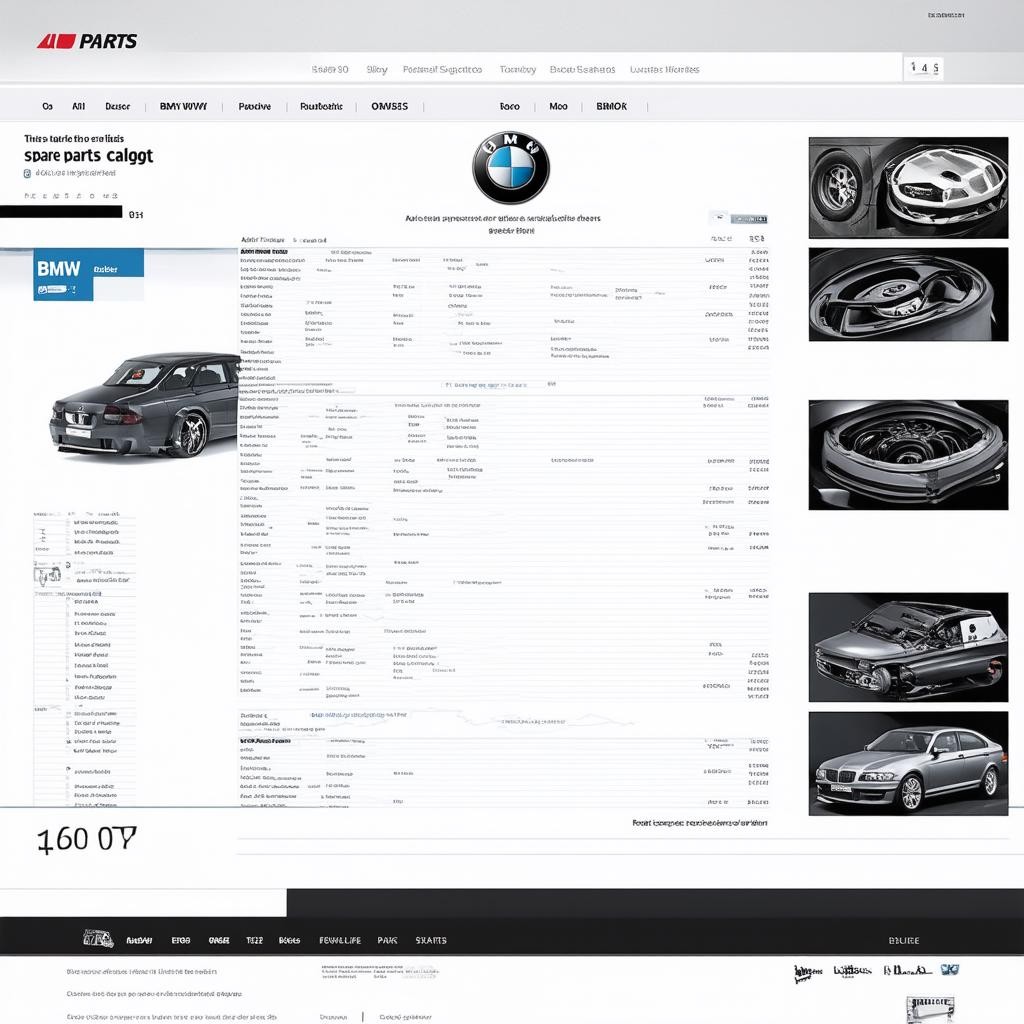Click the 'FEWLLIFE' footer link

340,940
